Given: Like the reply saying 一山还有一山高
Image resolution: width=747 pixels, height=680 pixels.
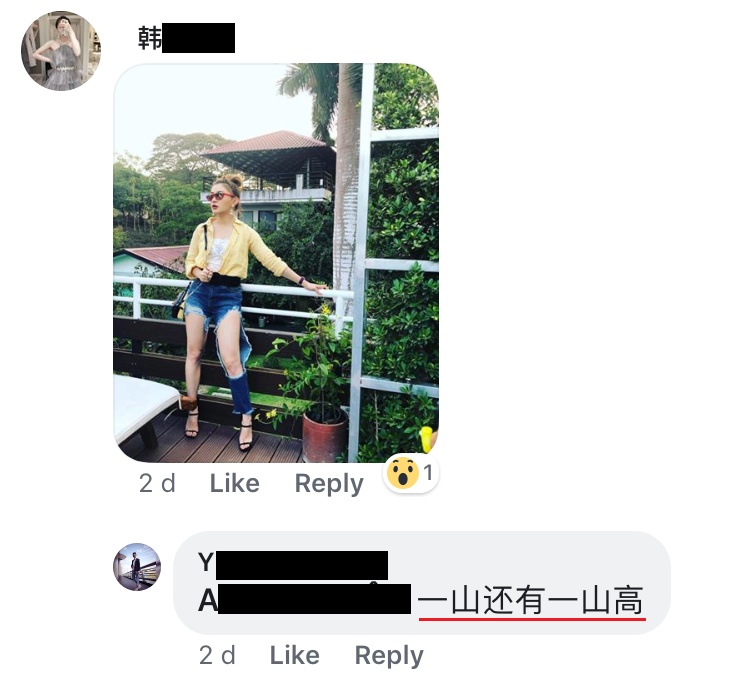Looking at the screenshot, I should point(294,655).
